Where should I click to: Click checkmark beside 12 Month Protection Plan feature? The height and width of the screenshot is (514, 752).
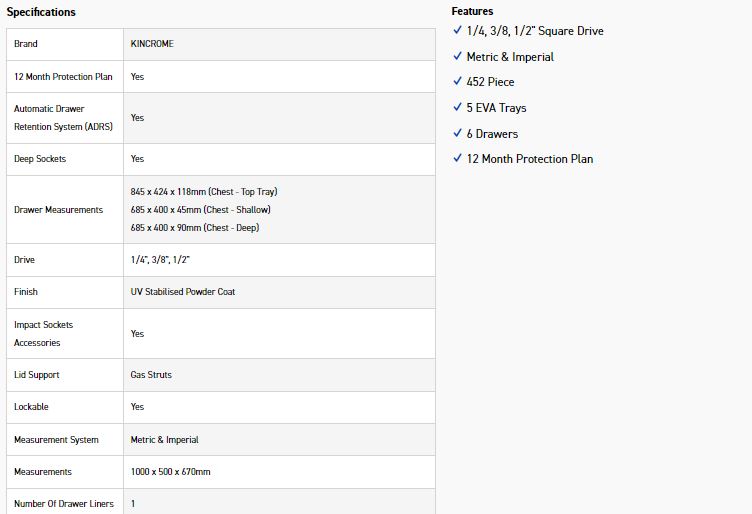457,159
